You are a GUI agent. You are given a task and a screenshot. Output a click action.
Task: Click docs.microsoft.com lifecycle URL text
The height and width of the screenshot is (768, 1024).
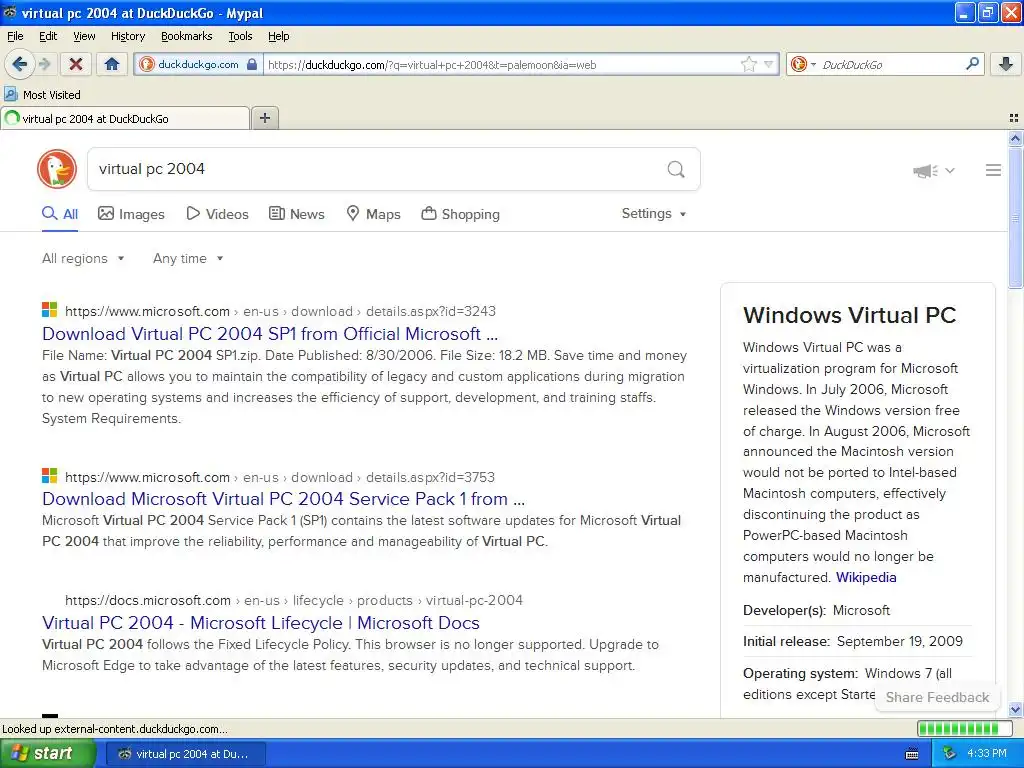[294, 600]
